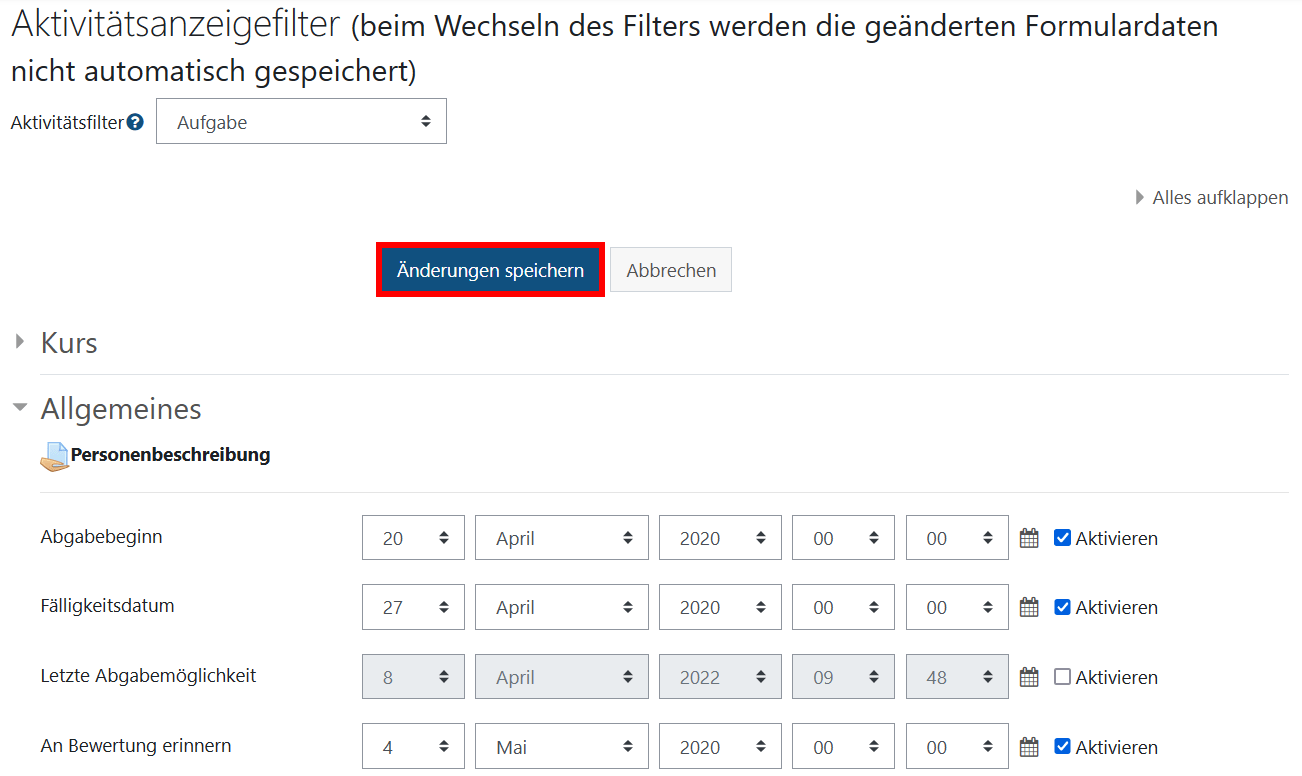The width and height of the screenshot is (1302, 776).
Task: Click the assignment icon beside Personenbeschreibung
Action: coord(54,455)
